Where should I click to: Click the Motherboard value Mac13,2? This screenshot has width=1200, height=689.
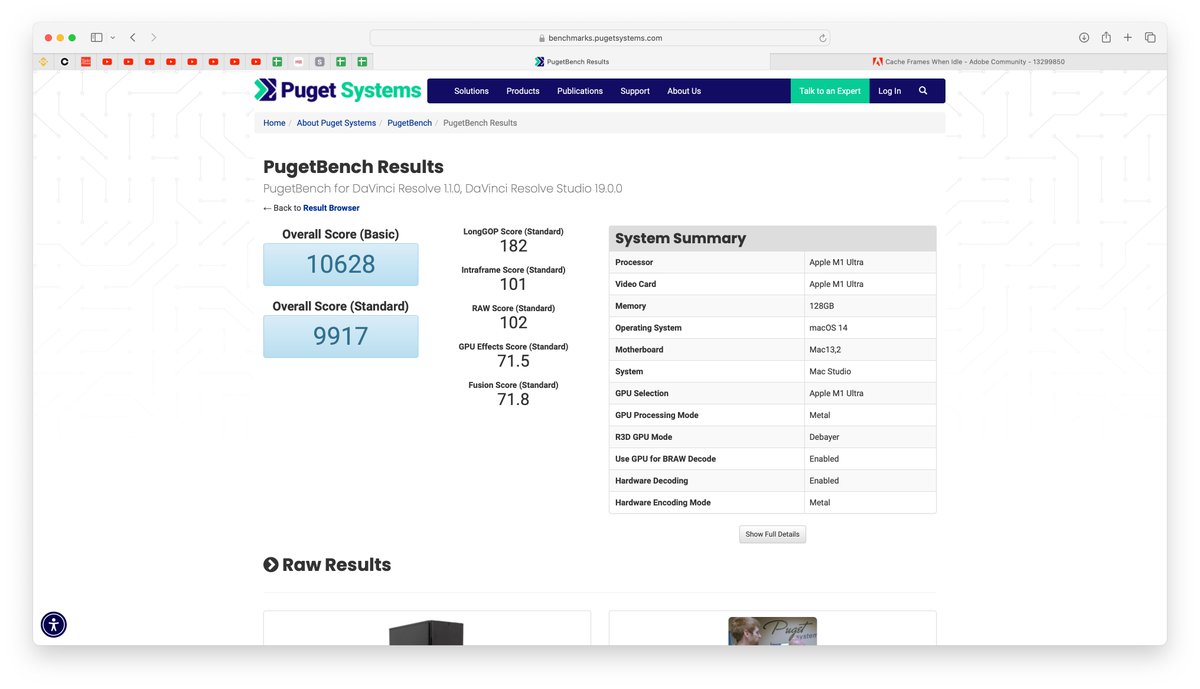click(x=825, y=350)
